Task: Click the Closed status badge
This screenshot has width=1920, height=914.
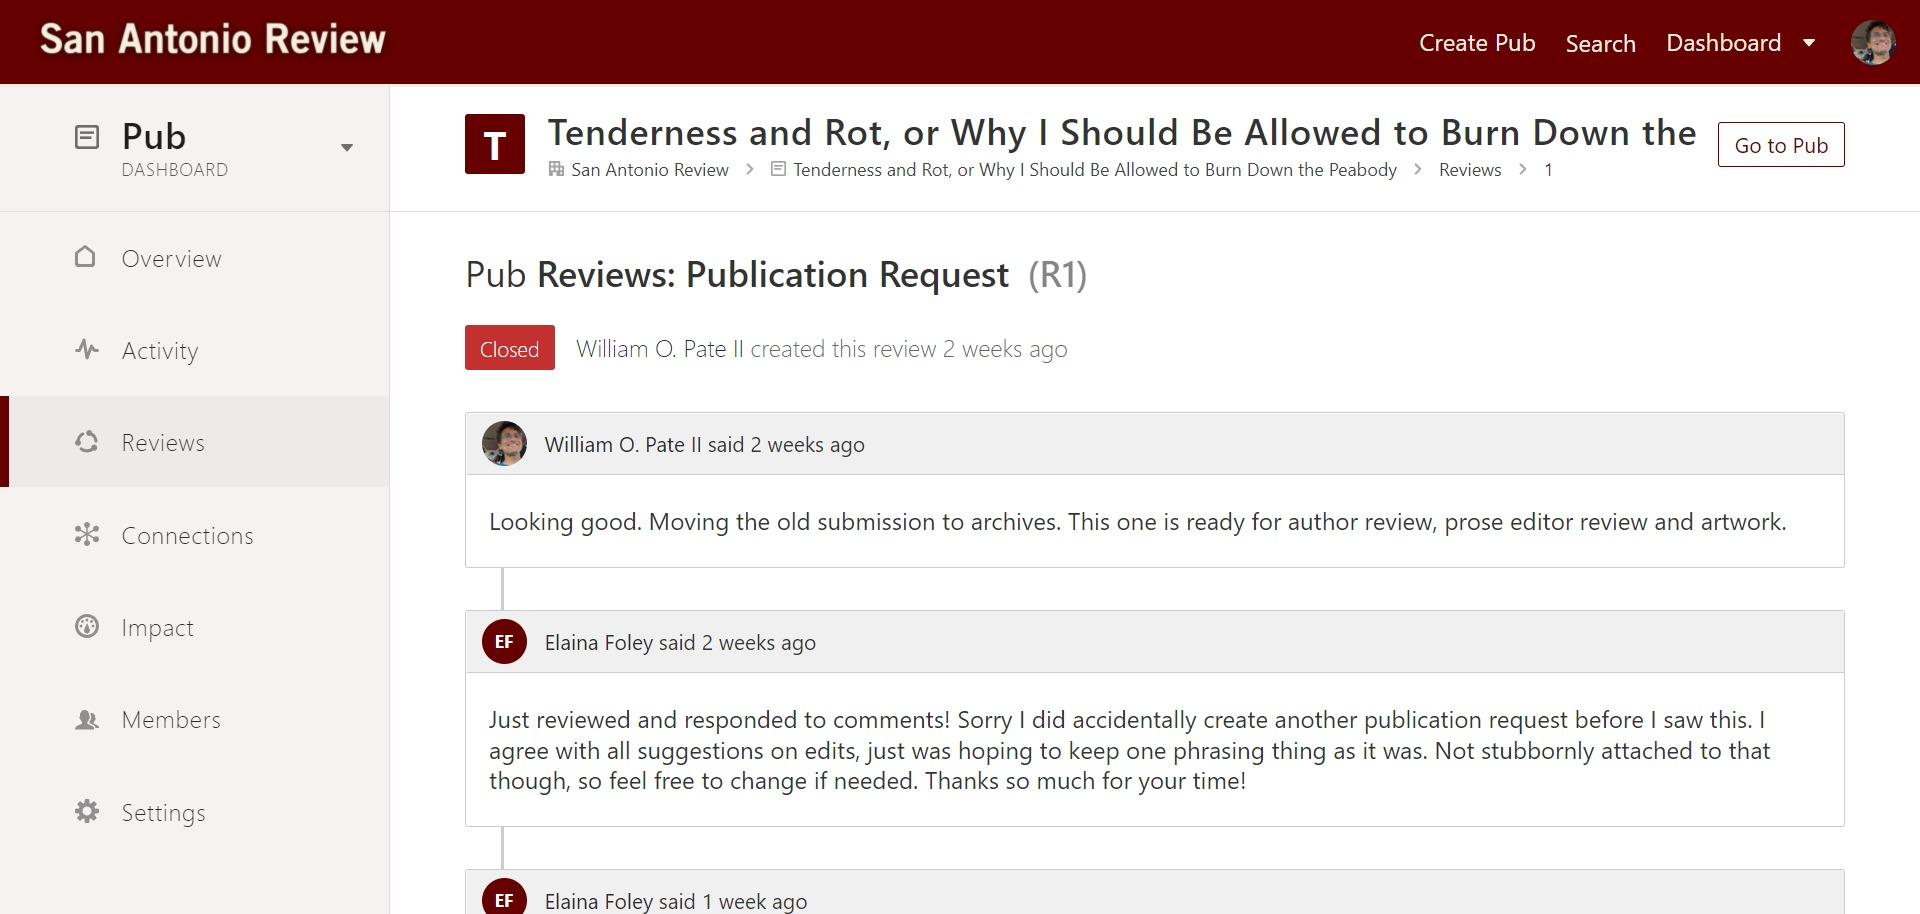Action: [x=509, y=348]
